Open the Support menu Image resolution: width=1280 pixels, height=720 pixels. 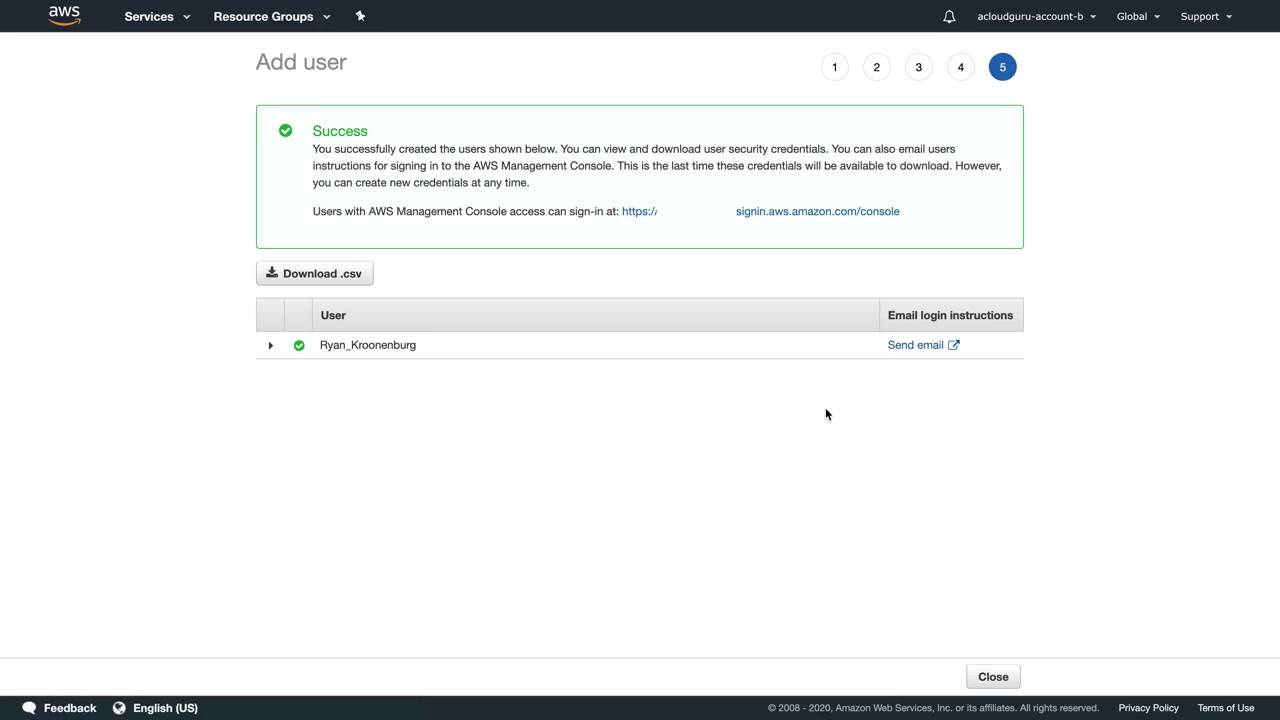[1206, 16]
